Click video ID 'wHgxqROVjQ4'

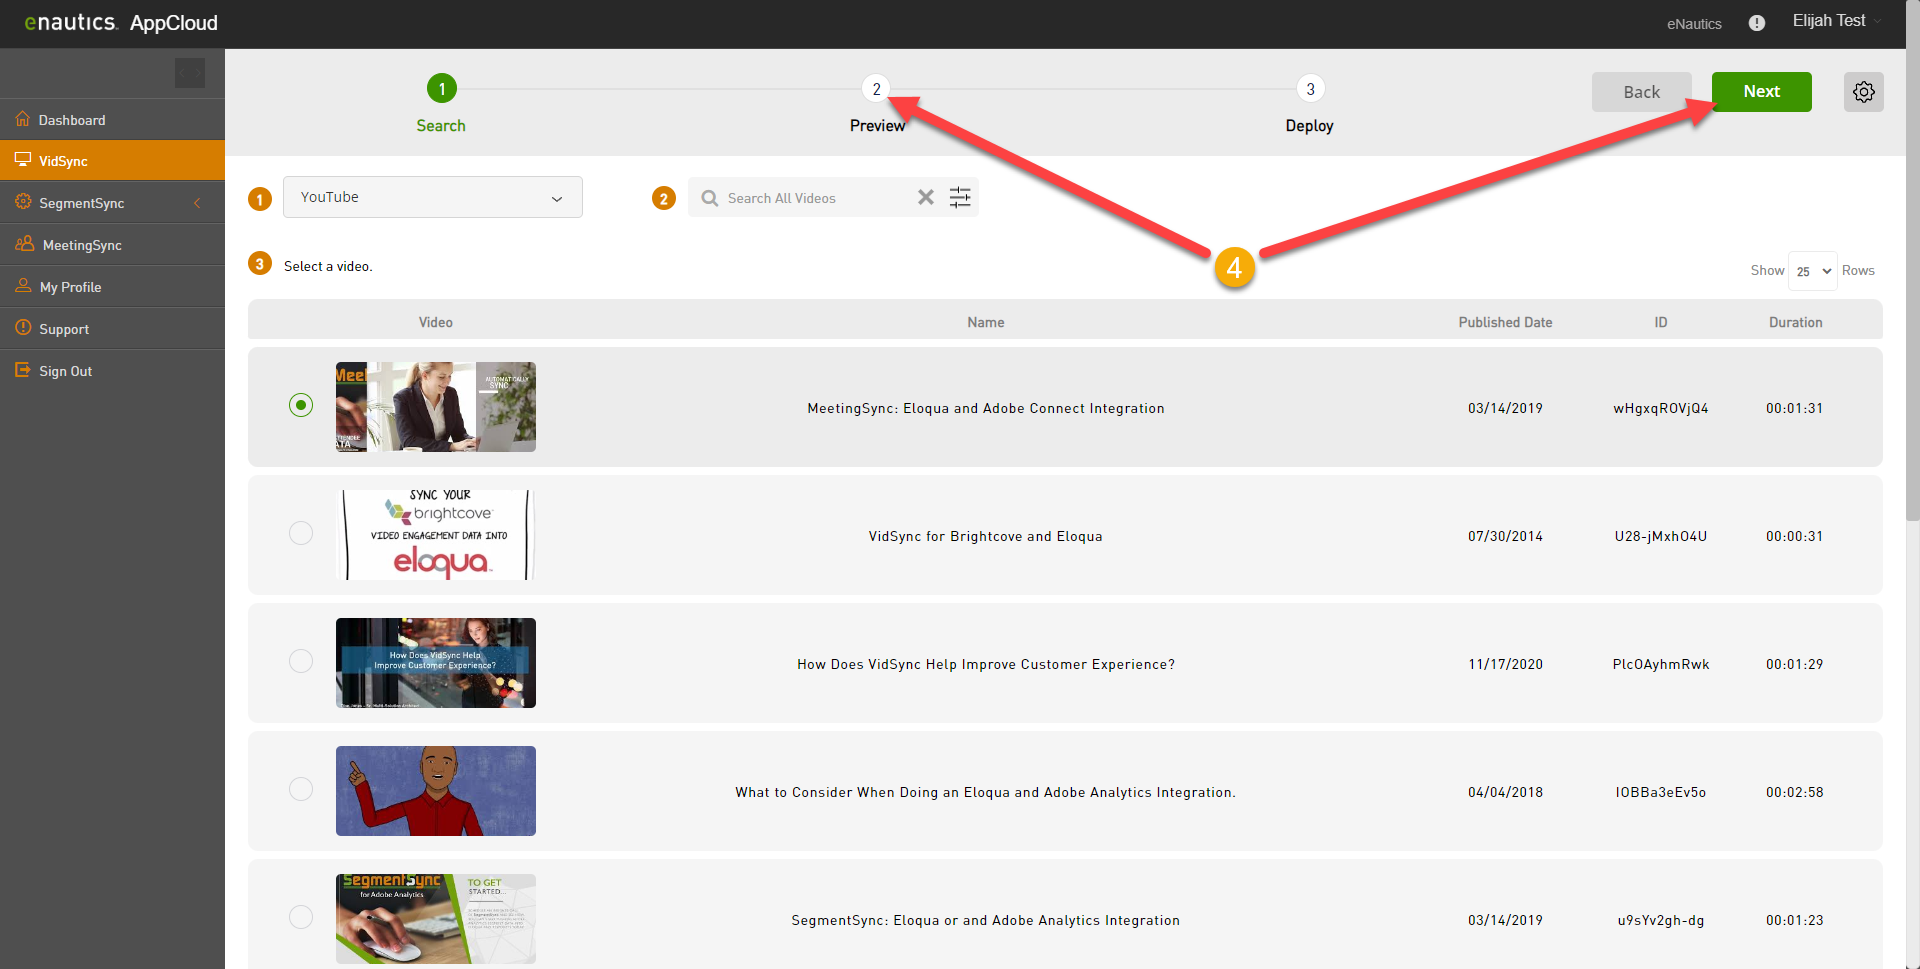(x=1661, y=408)
